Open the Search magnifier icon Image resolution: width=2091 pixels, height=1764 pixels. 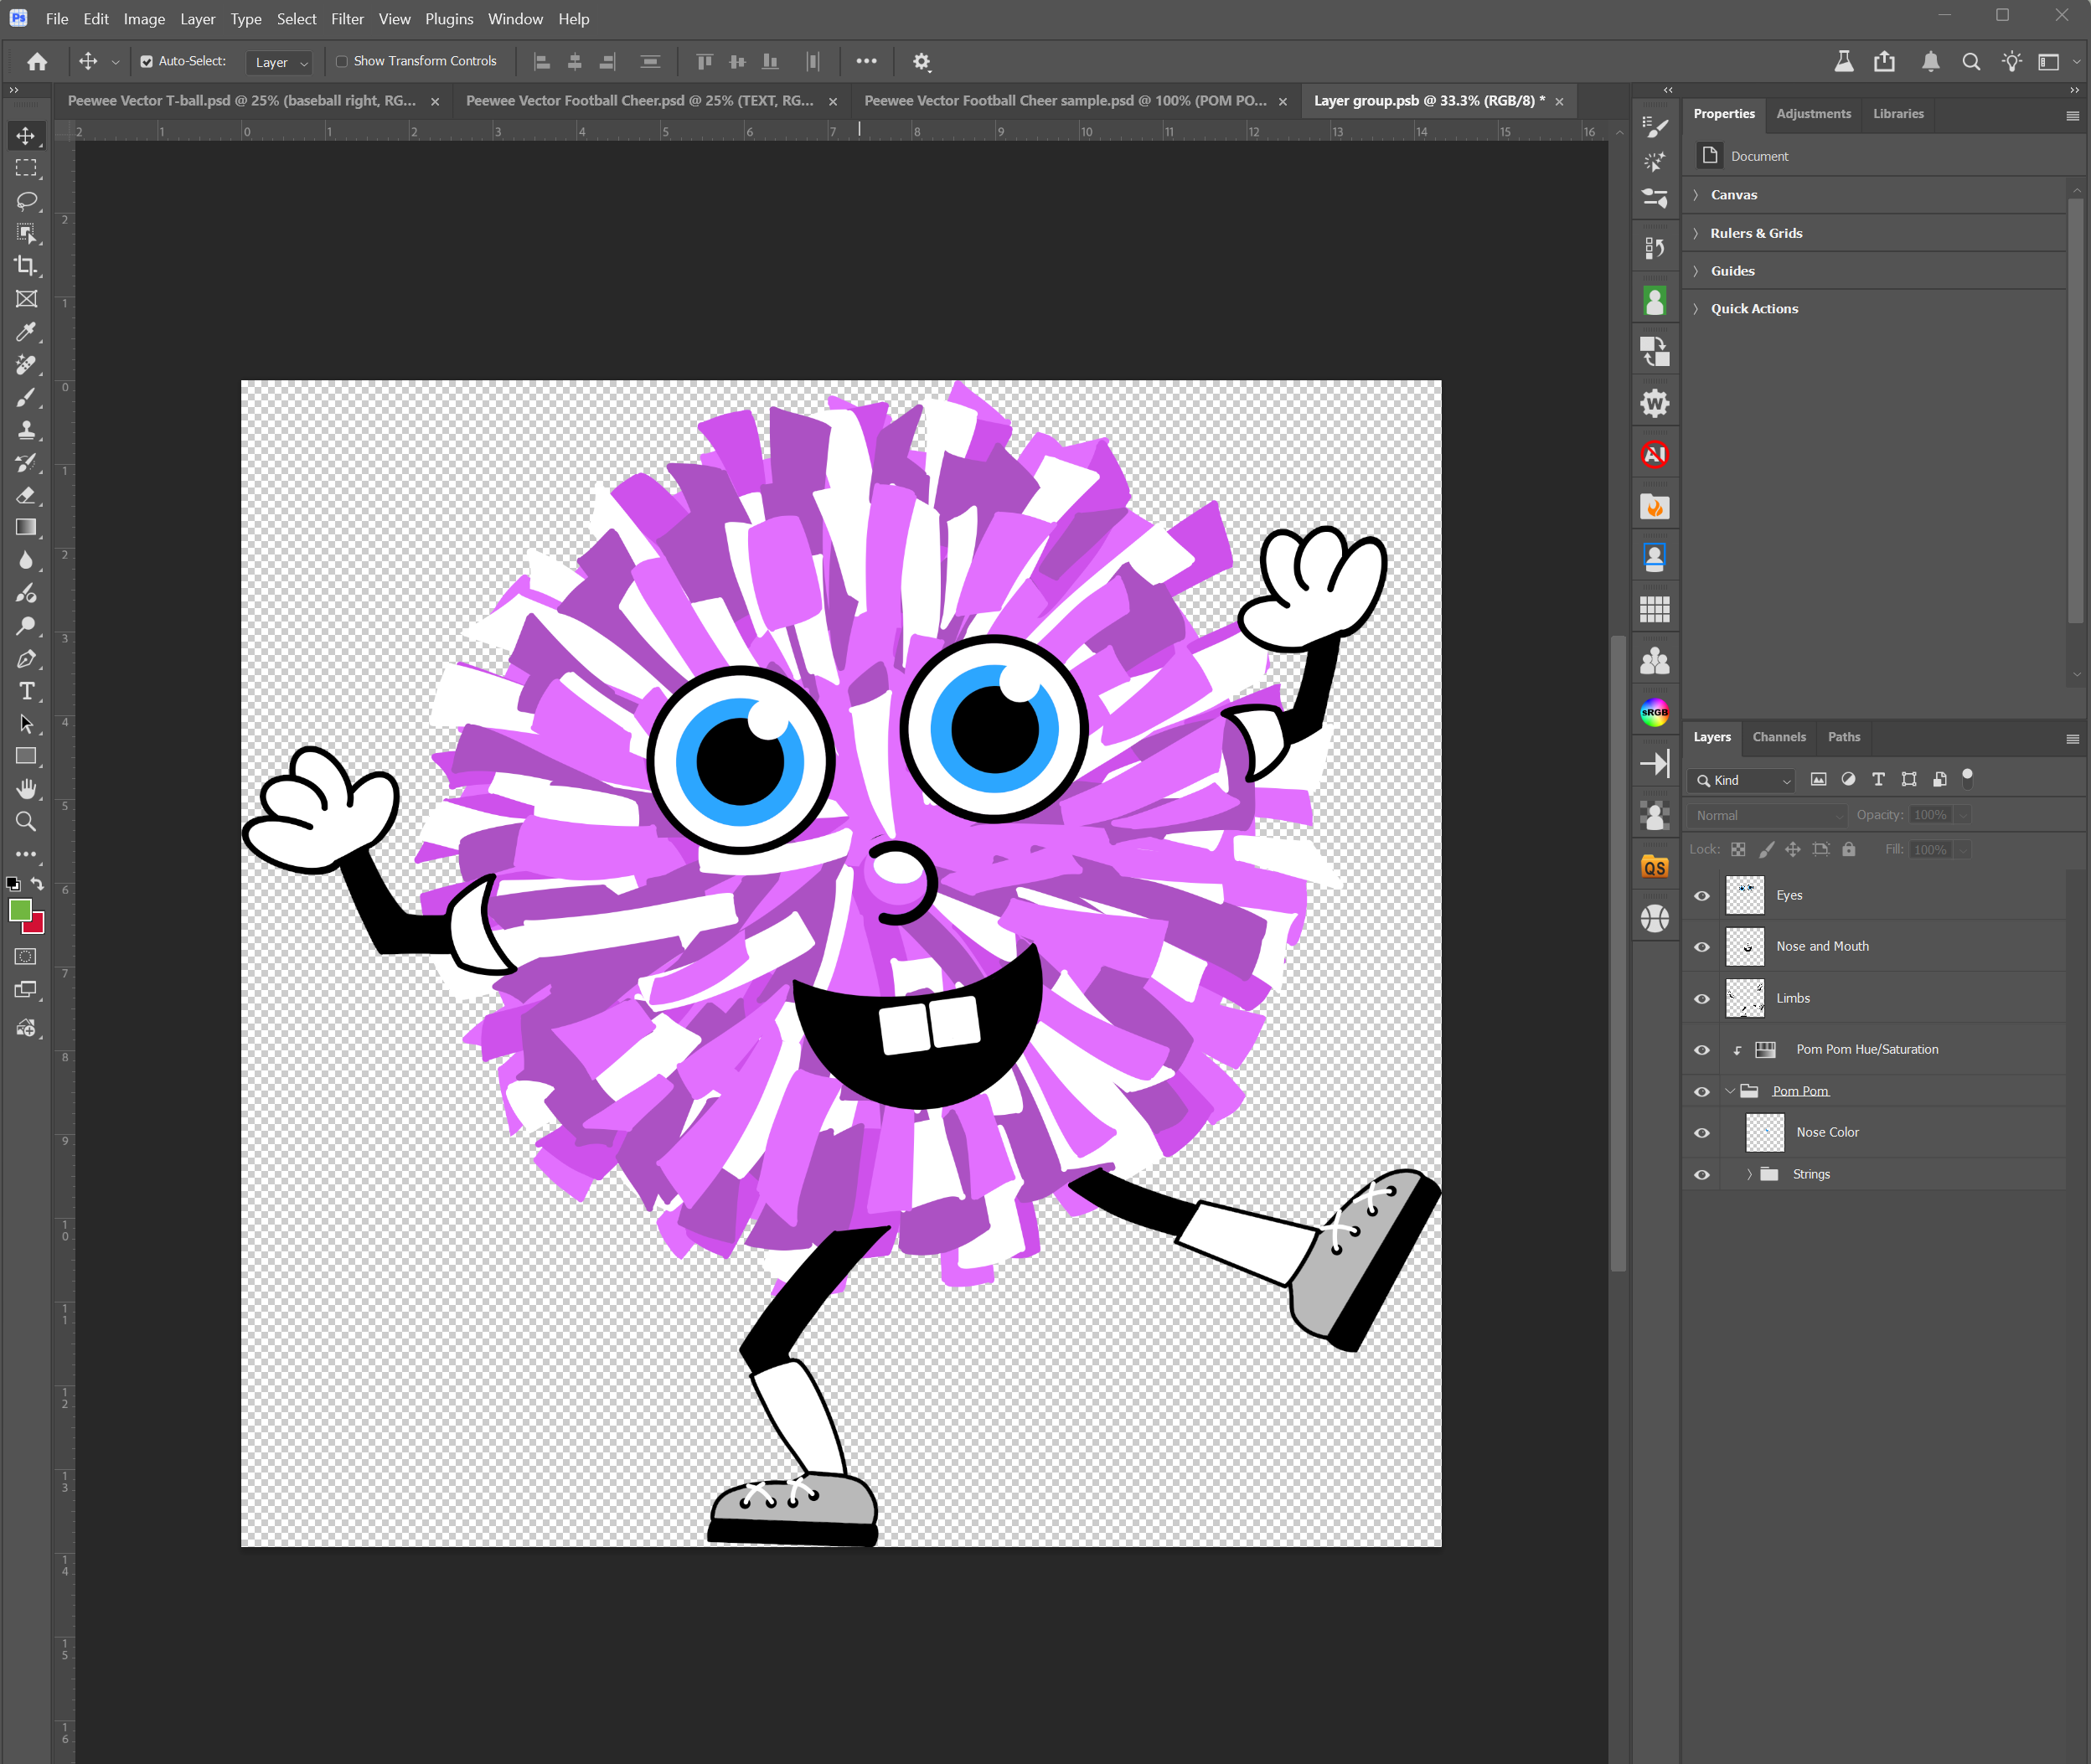click(x=1970, y=62)
